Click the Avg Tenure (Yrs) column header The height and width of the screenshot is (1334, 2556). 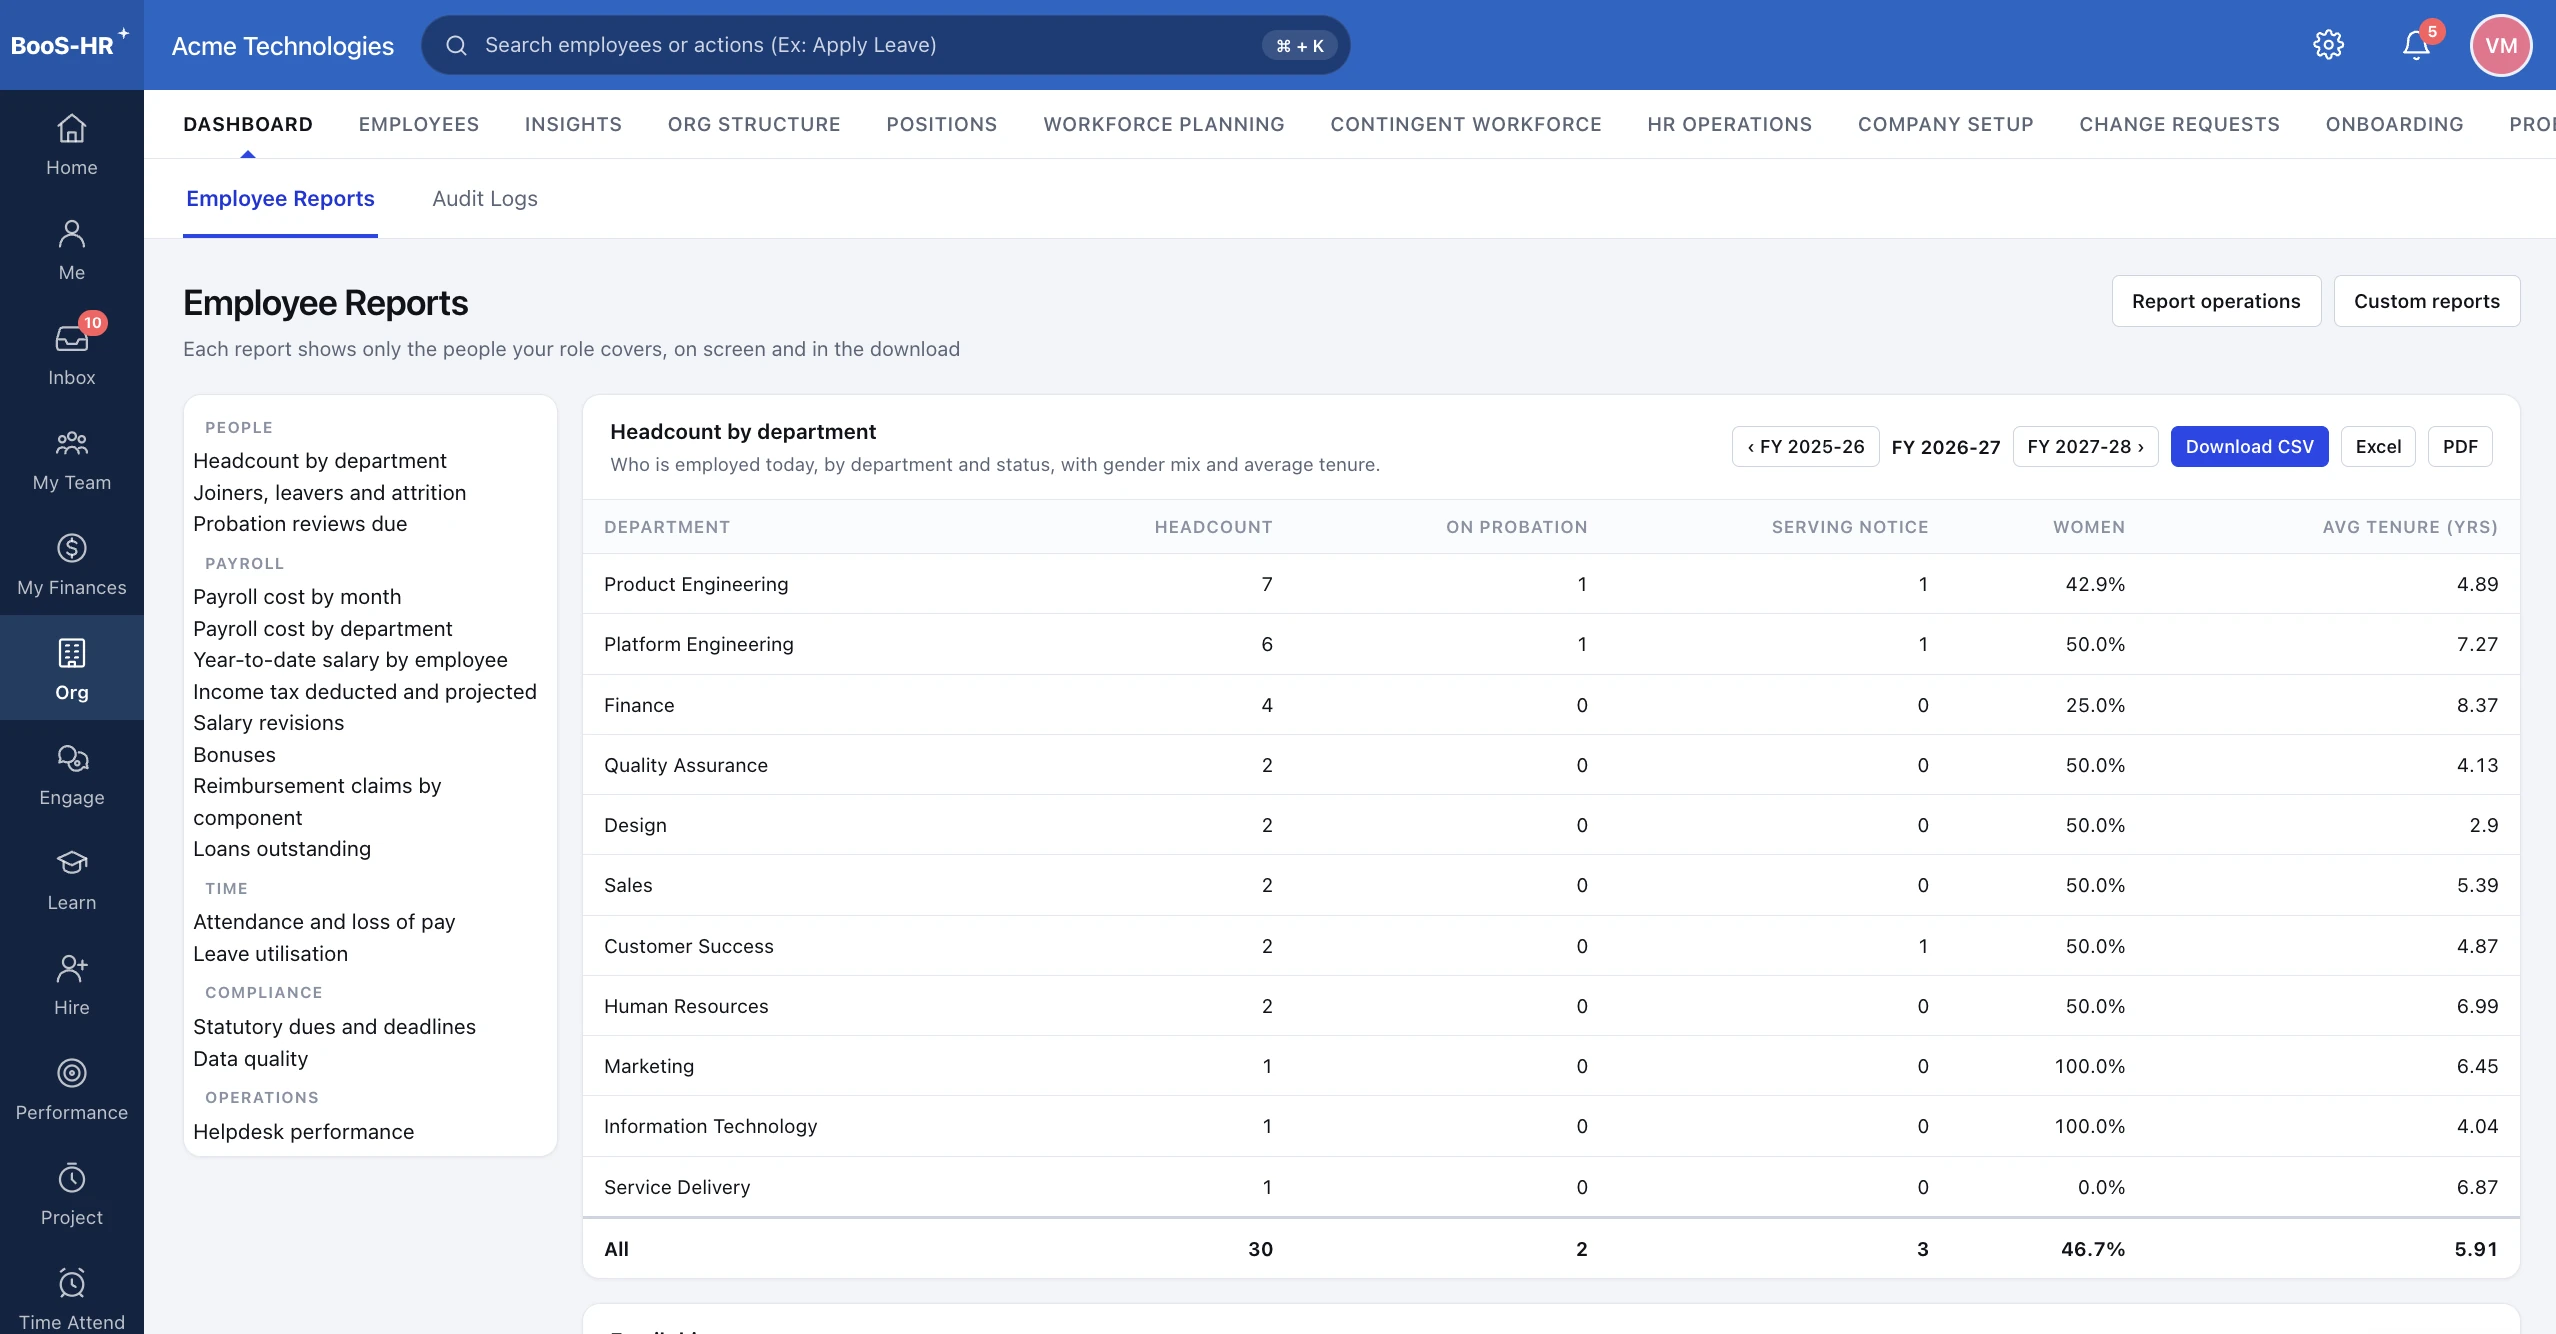tap(2410, 527)
